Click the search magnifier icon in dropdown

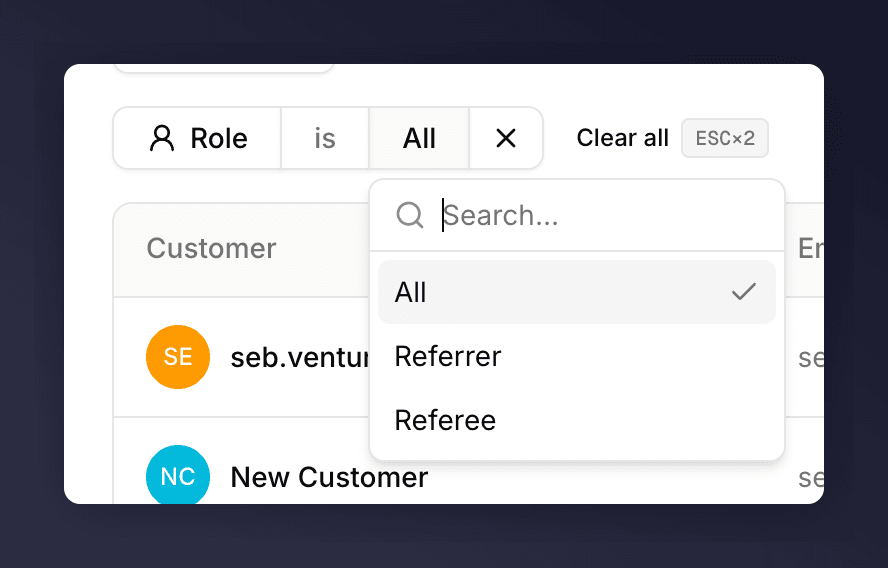409,215
